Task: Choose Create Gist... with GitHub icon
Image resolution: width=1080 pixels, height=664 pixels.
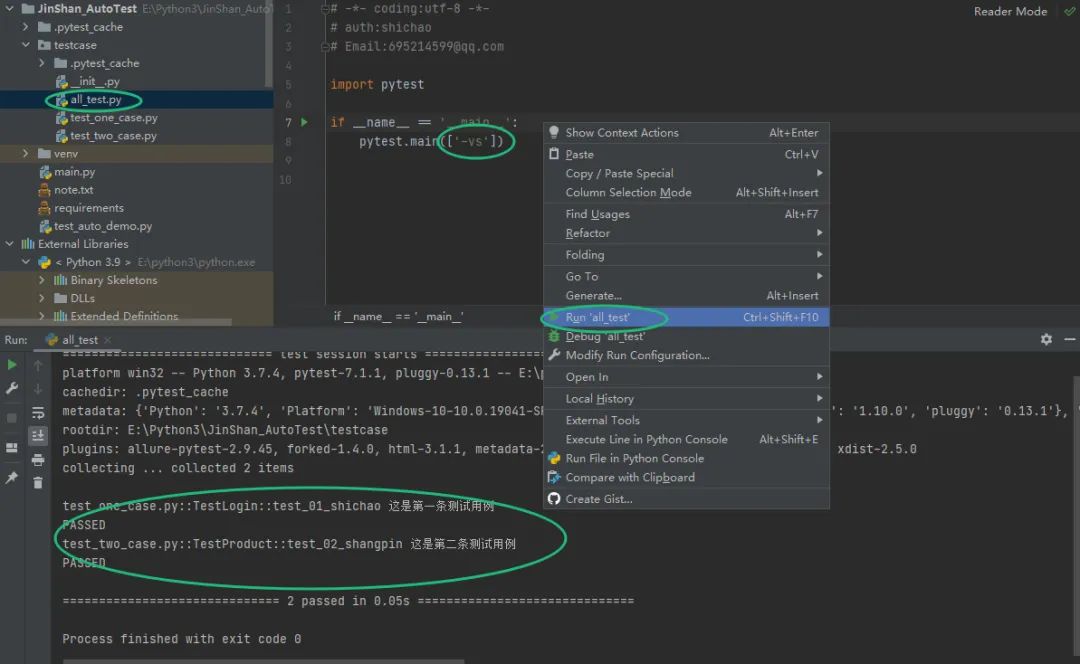Action: coord(686,499)
